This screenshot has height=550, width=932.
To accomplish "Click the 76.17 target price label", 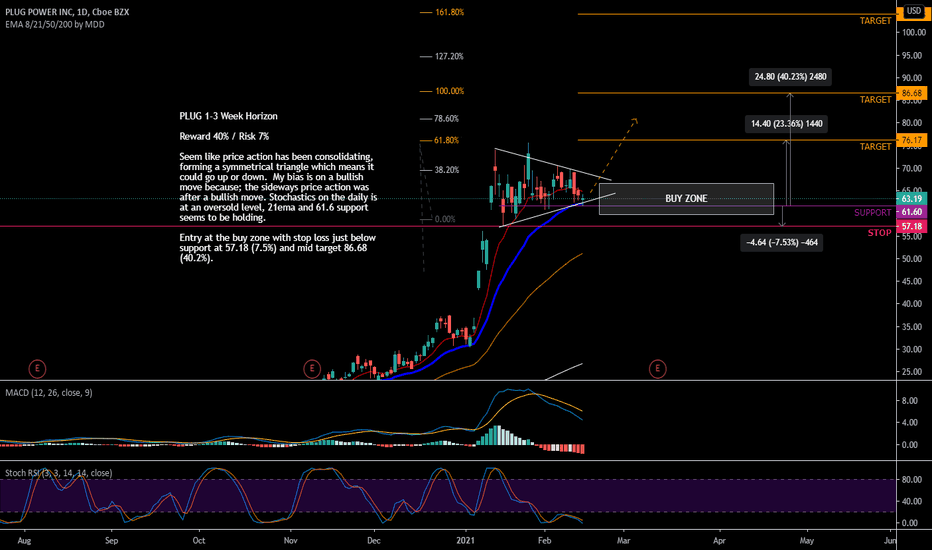I will 911,140.
